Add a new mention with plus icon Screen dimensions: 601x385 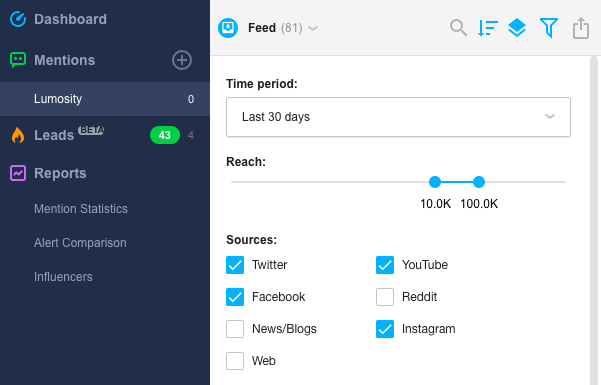click(182, 60)
